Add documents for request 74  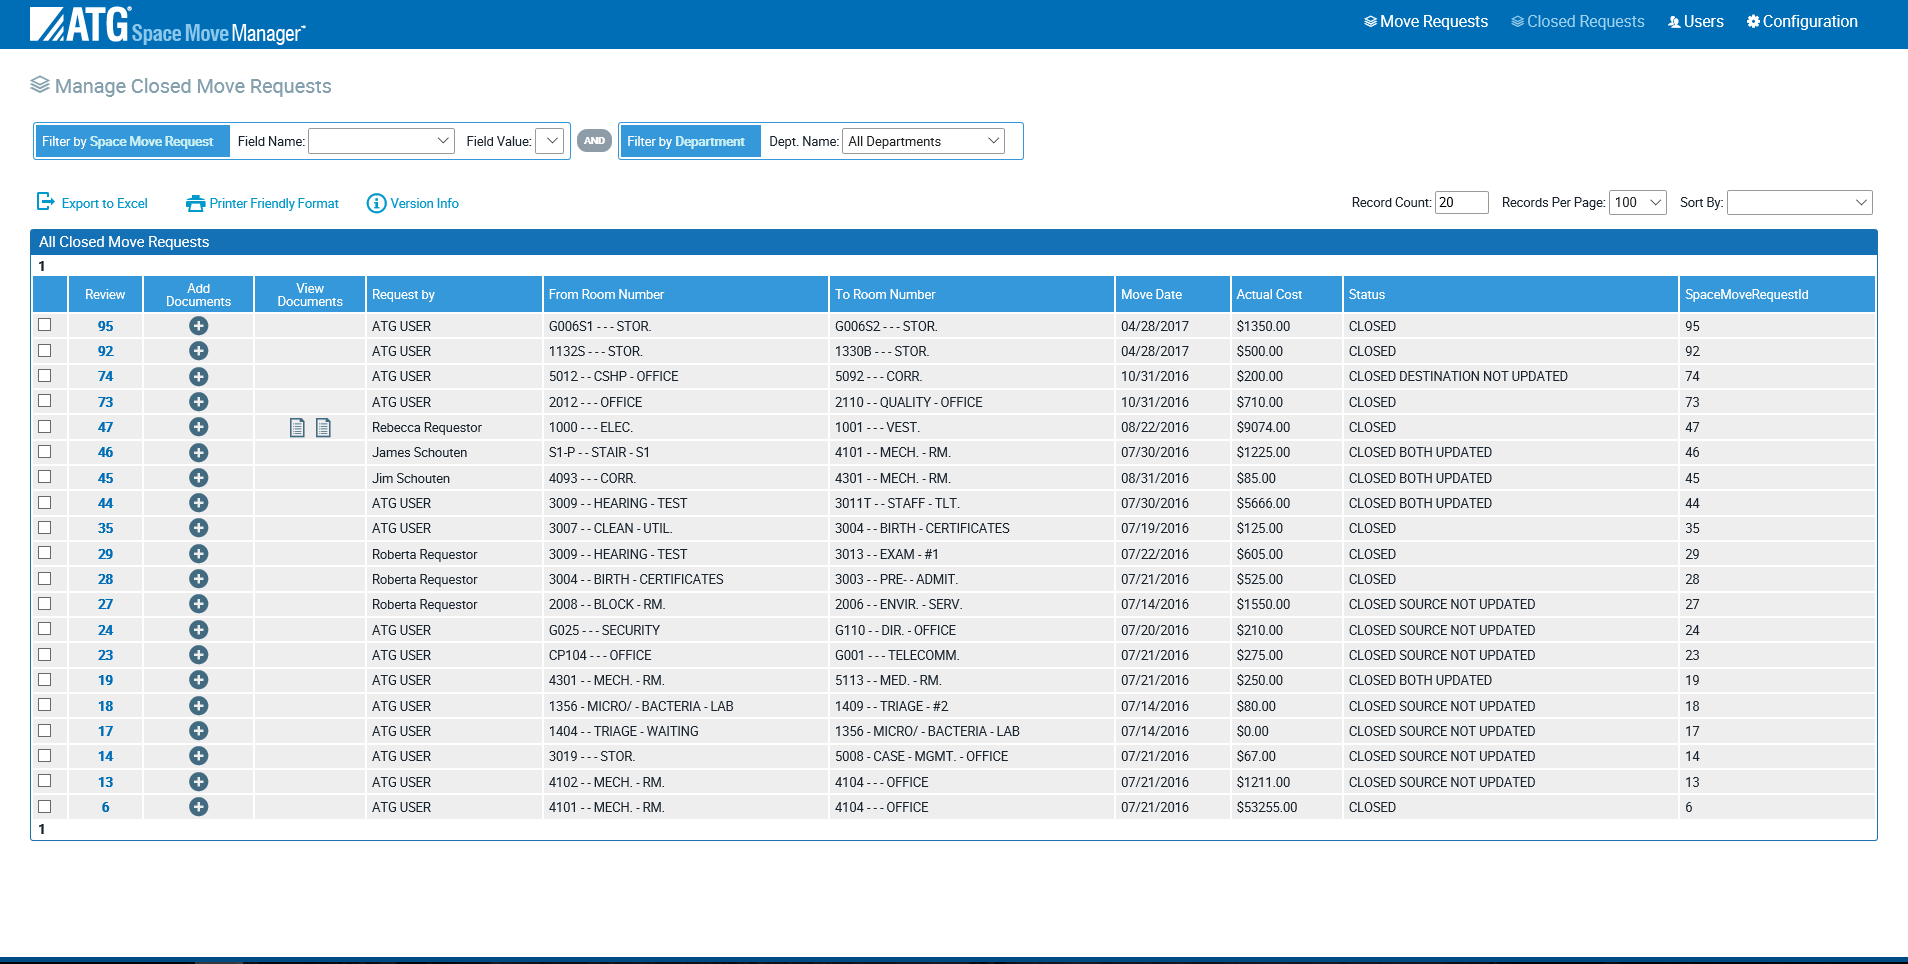tap(198, 377)
